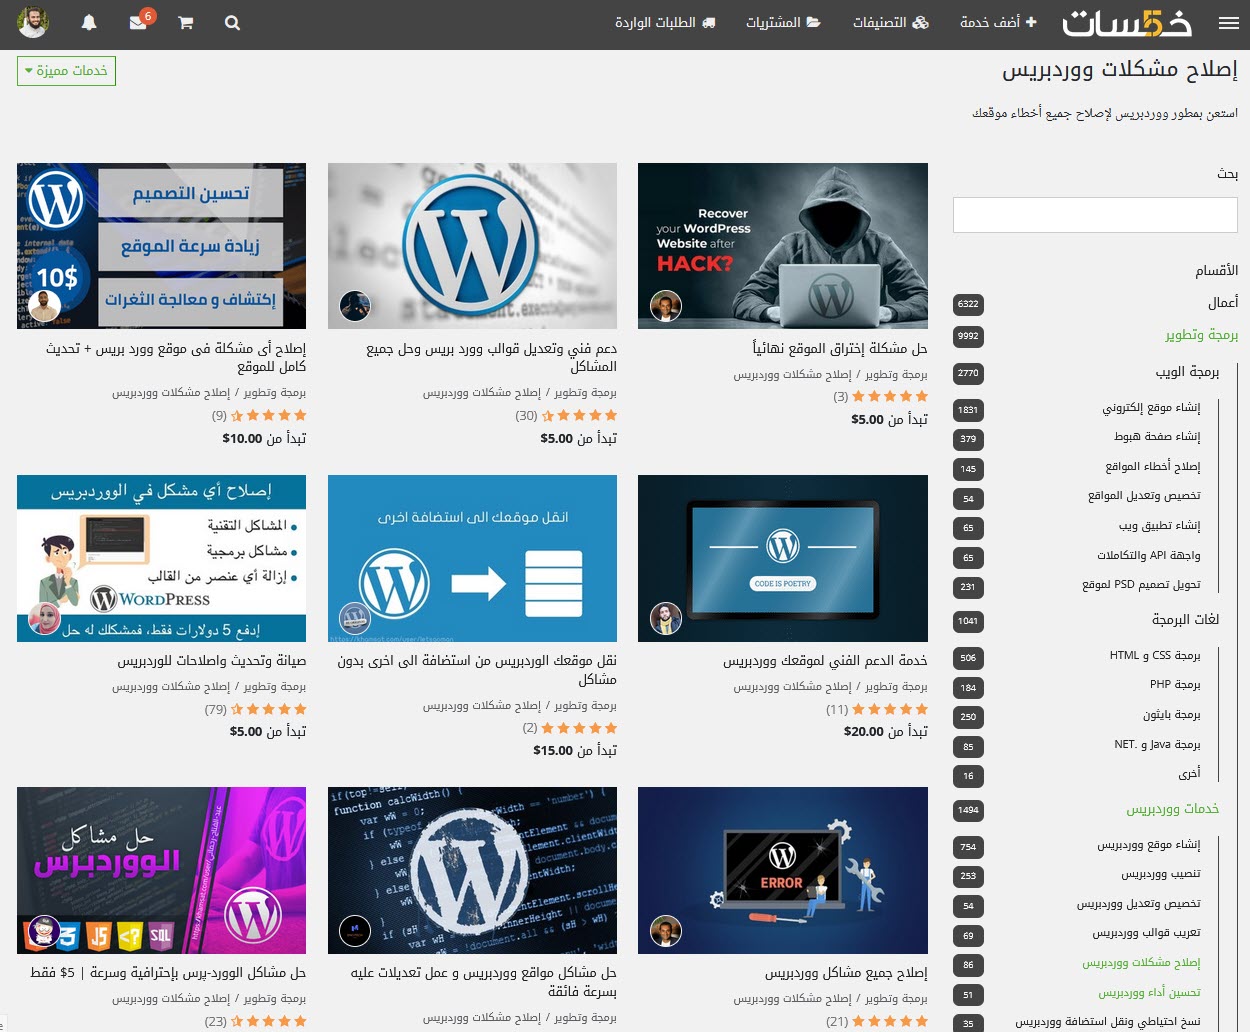This screenshot has height=1032, width=1250.
Task: Open the المشتريات menu item
Action: point(783,23)
